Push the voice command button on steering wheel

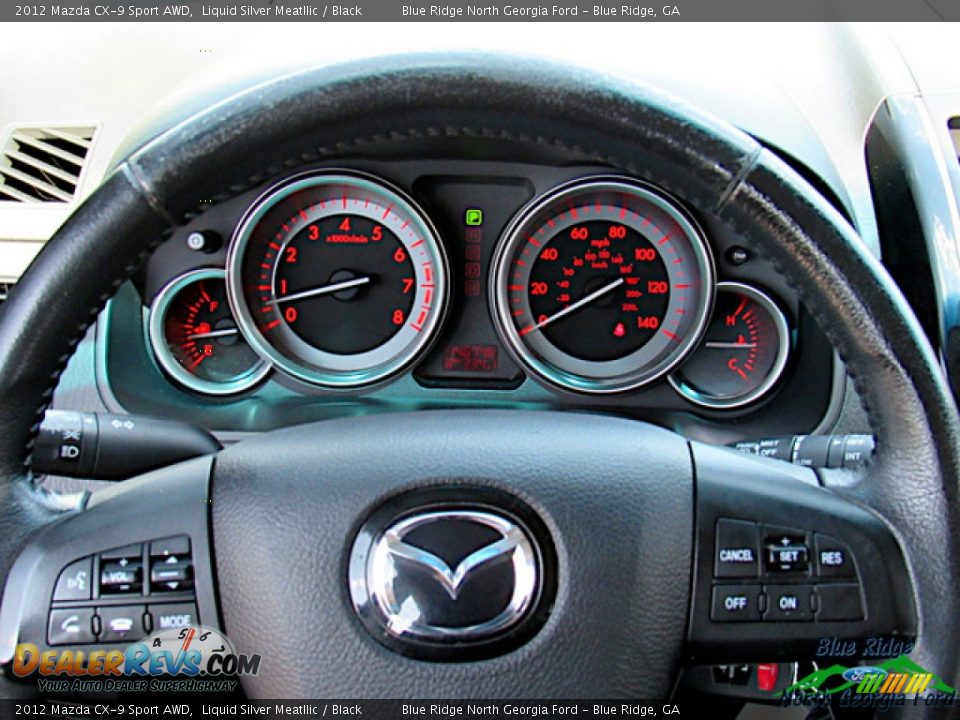tap(74, 579)
